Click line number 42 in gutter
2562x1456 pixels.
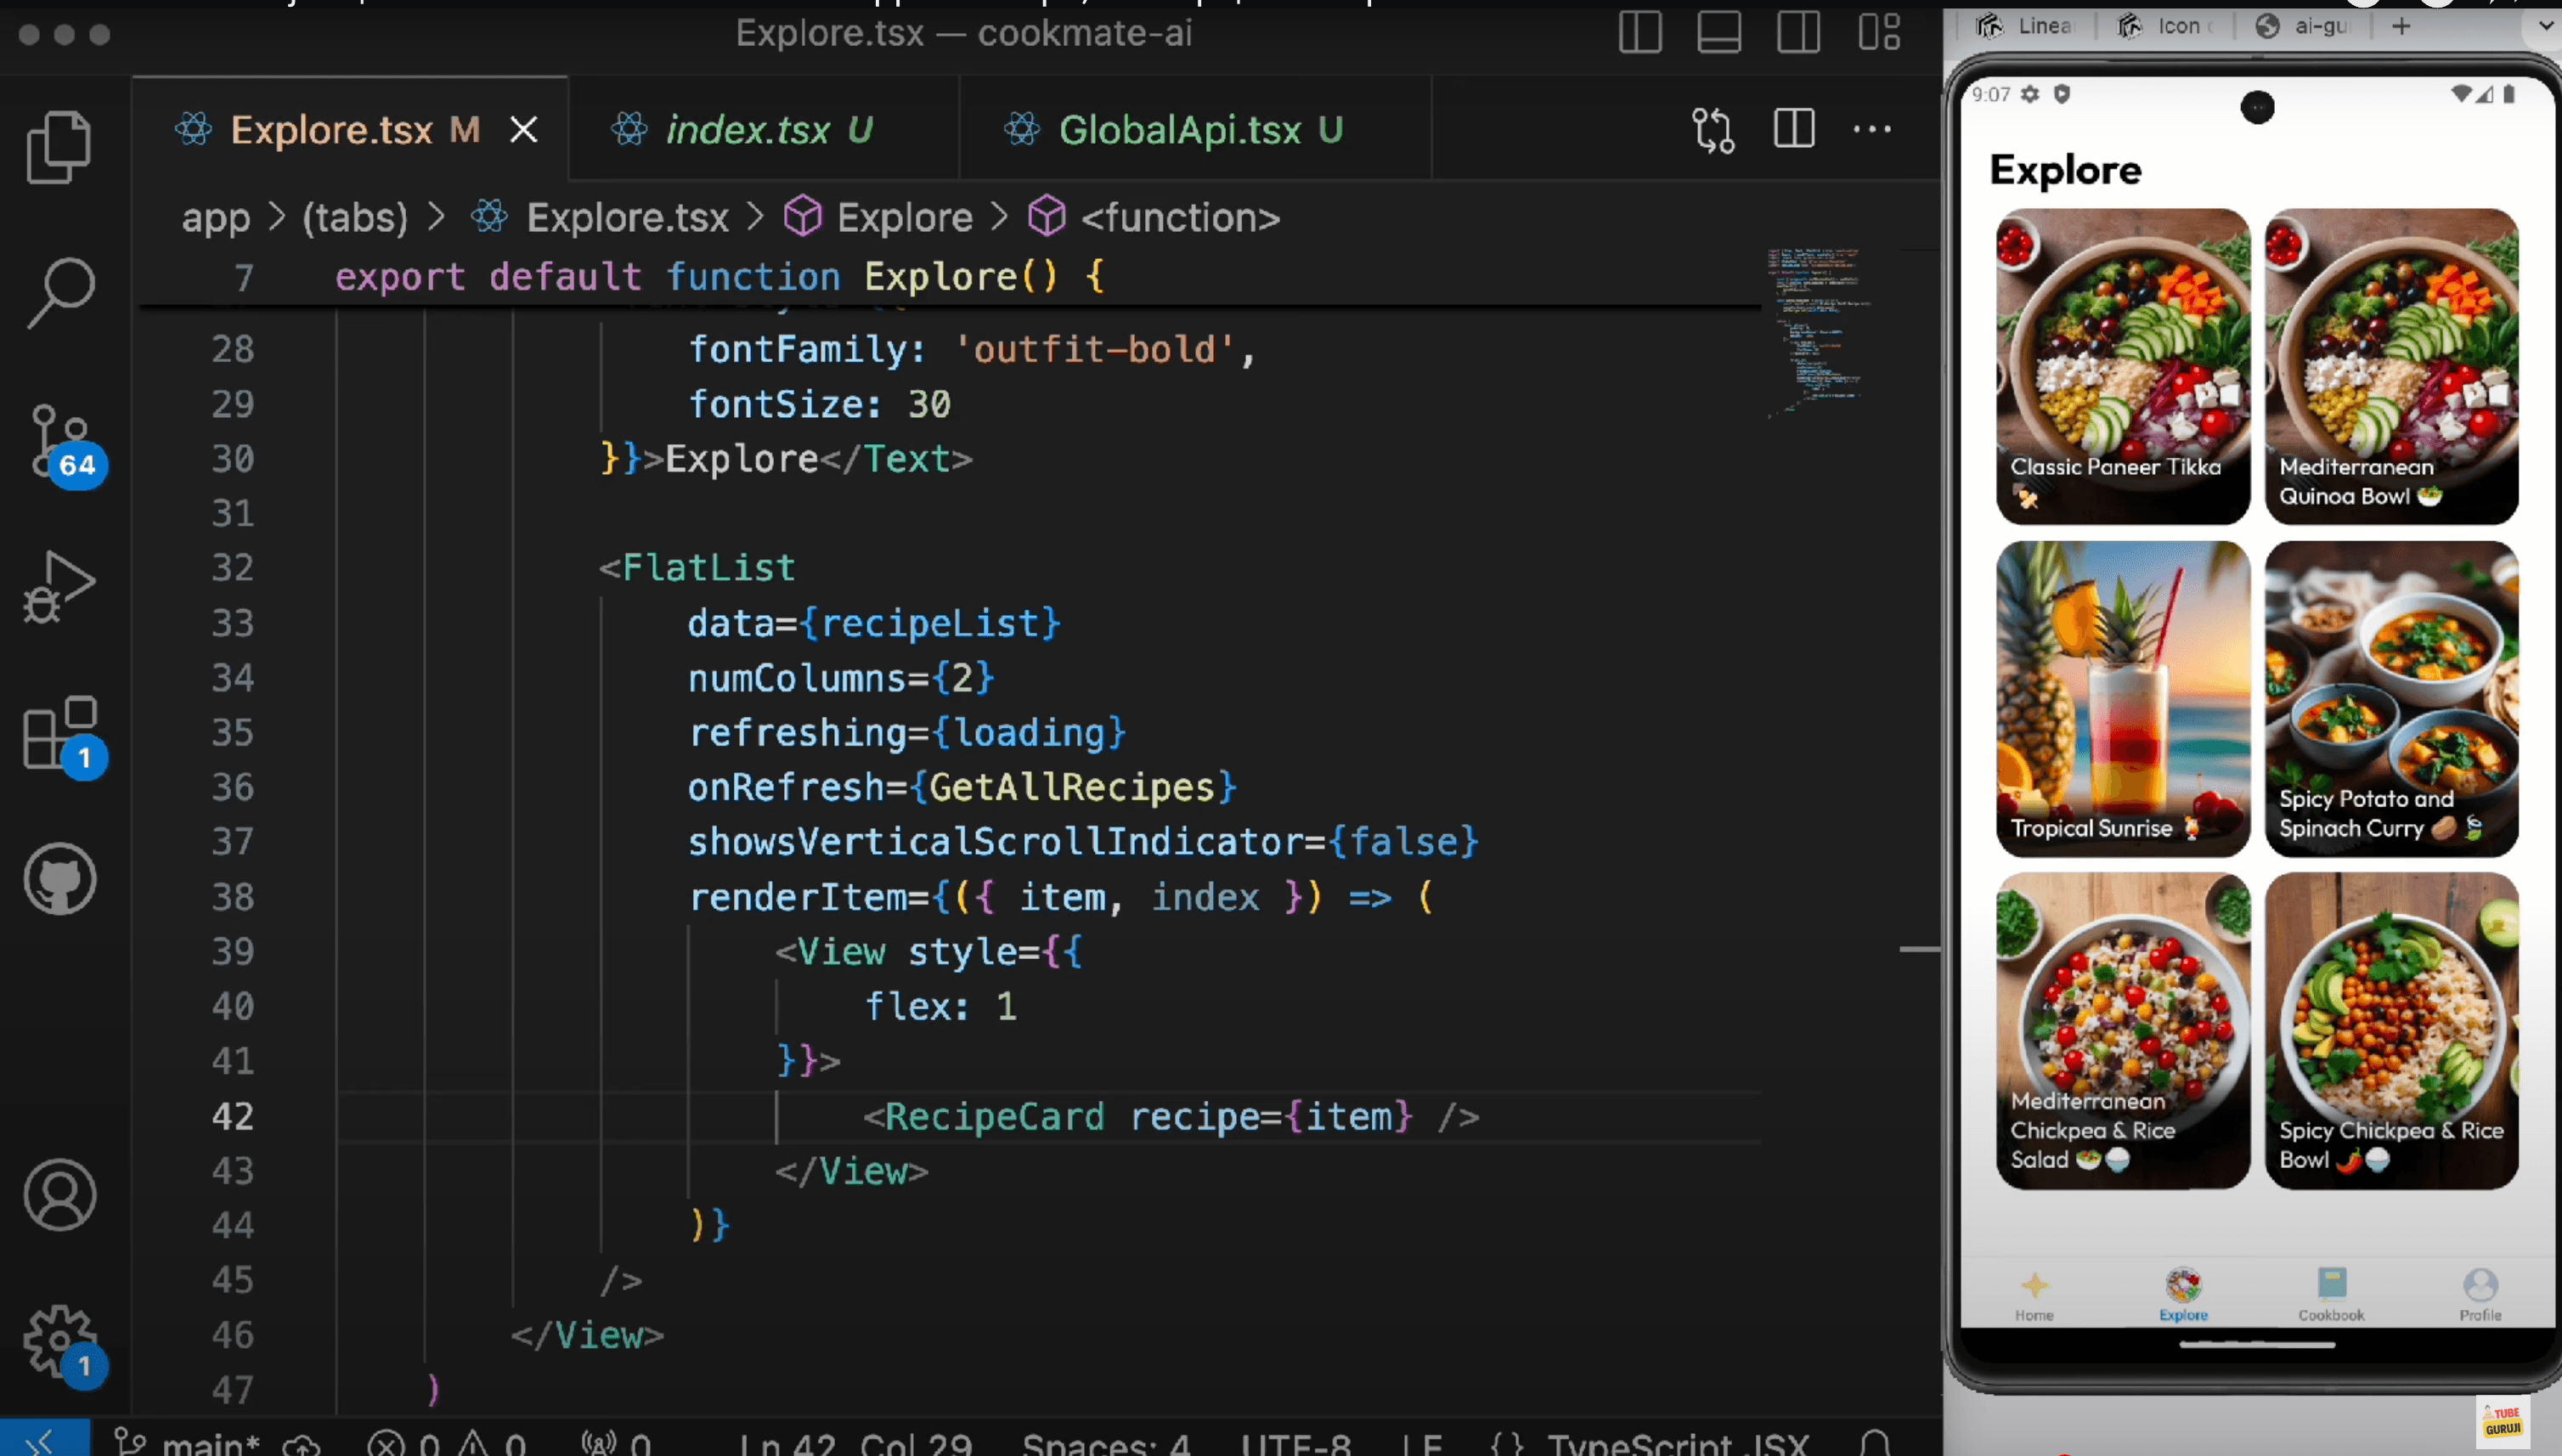pyautogui.click(x=232, y=1116)
